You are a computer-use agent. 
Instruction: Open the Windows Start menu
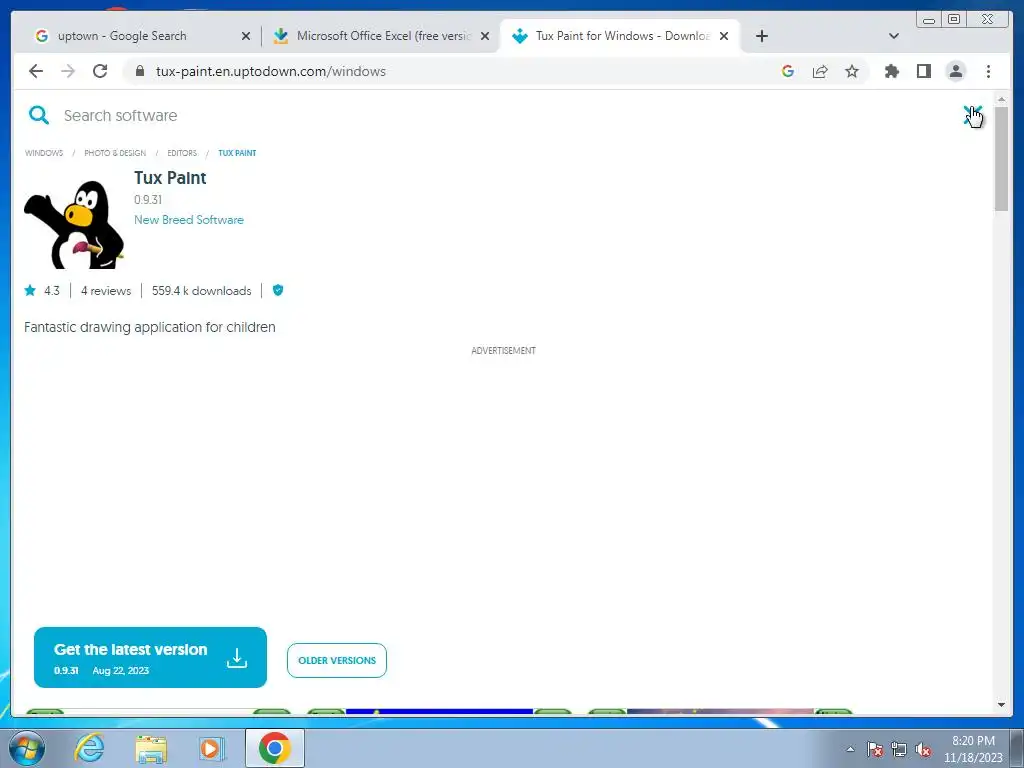[27, 748]
